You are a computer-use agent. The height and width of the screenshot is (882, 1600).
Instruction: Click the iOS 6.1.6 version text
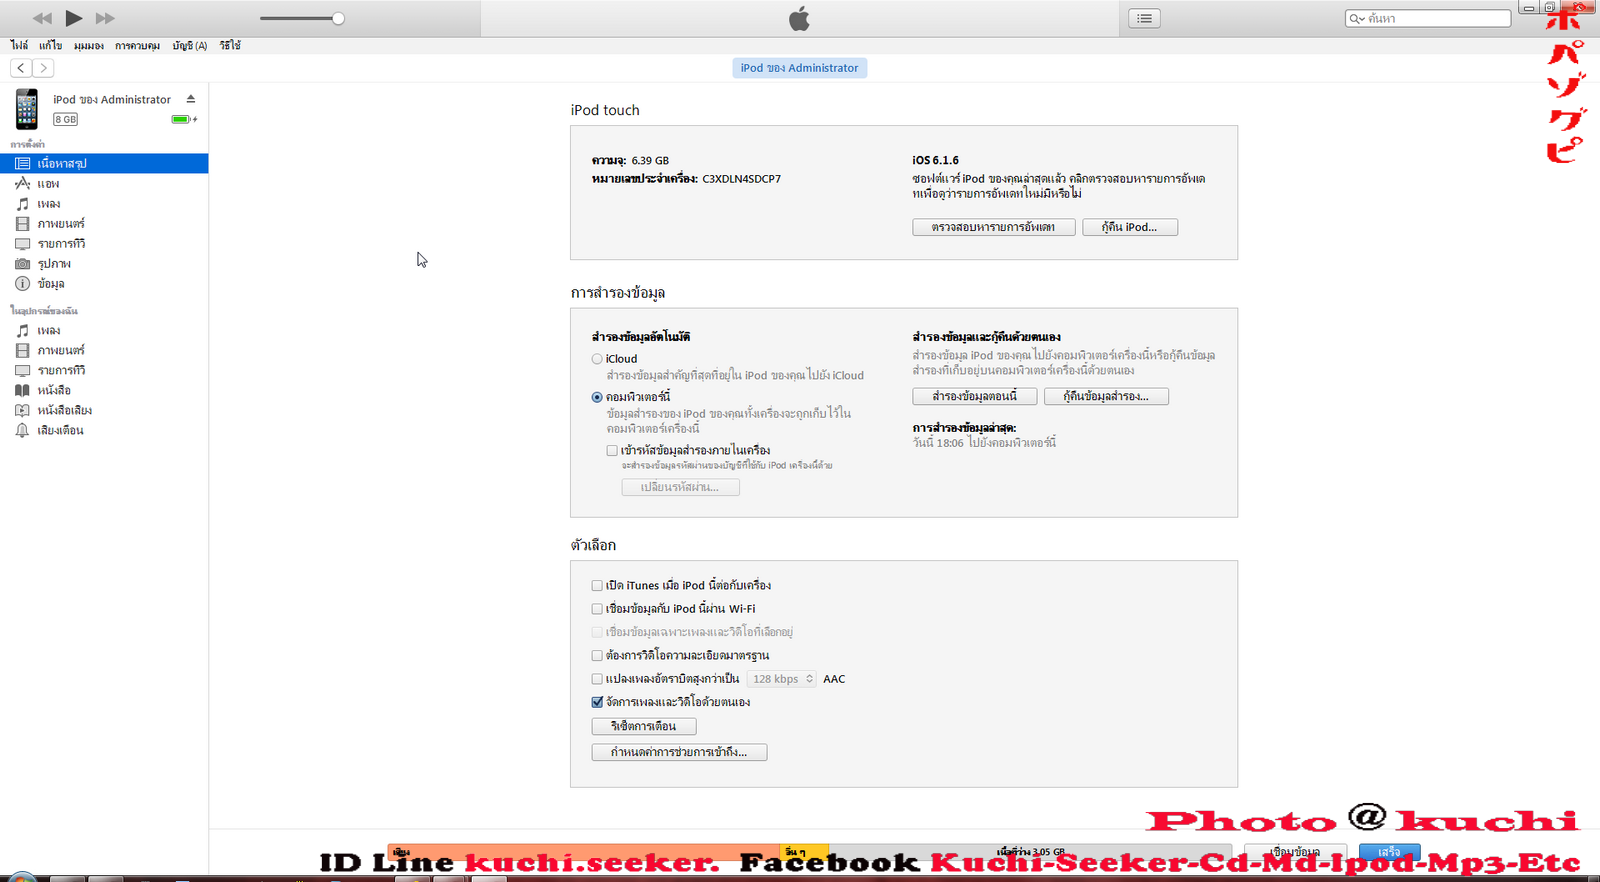tap(935, 160)
